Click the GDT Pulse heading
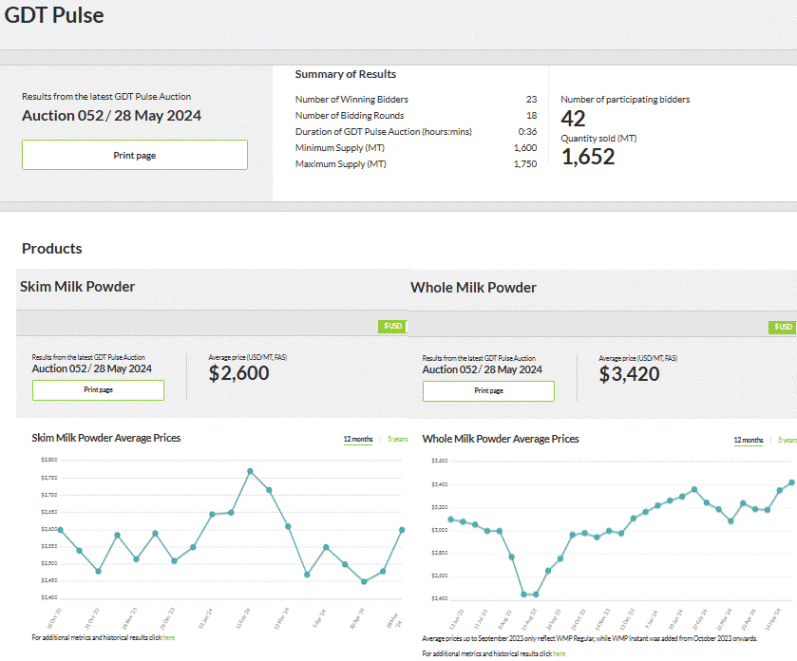797x661 pixels. point(54,15)
